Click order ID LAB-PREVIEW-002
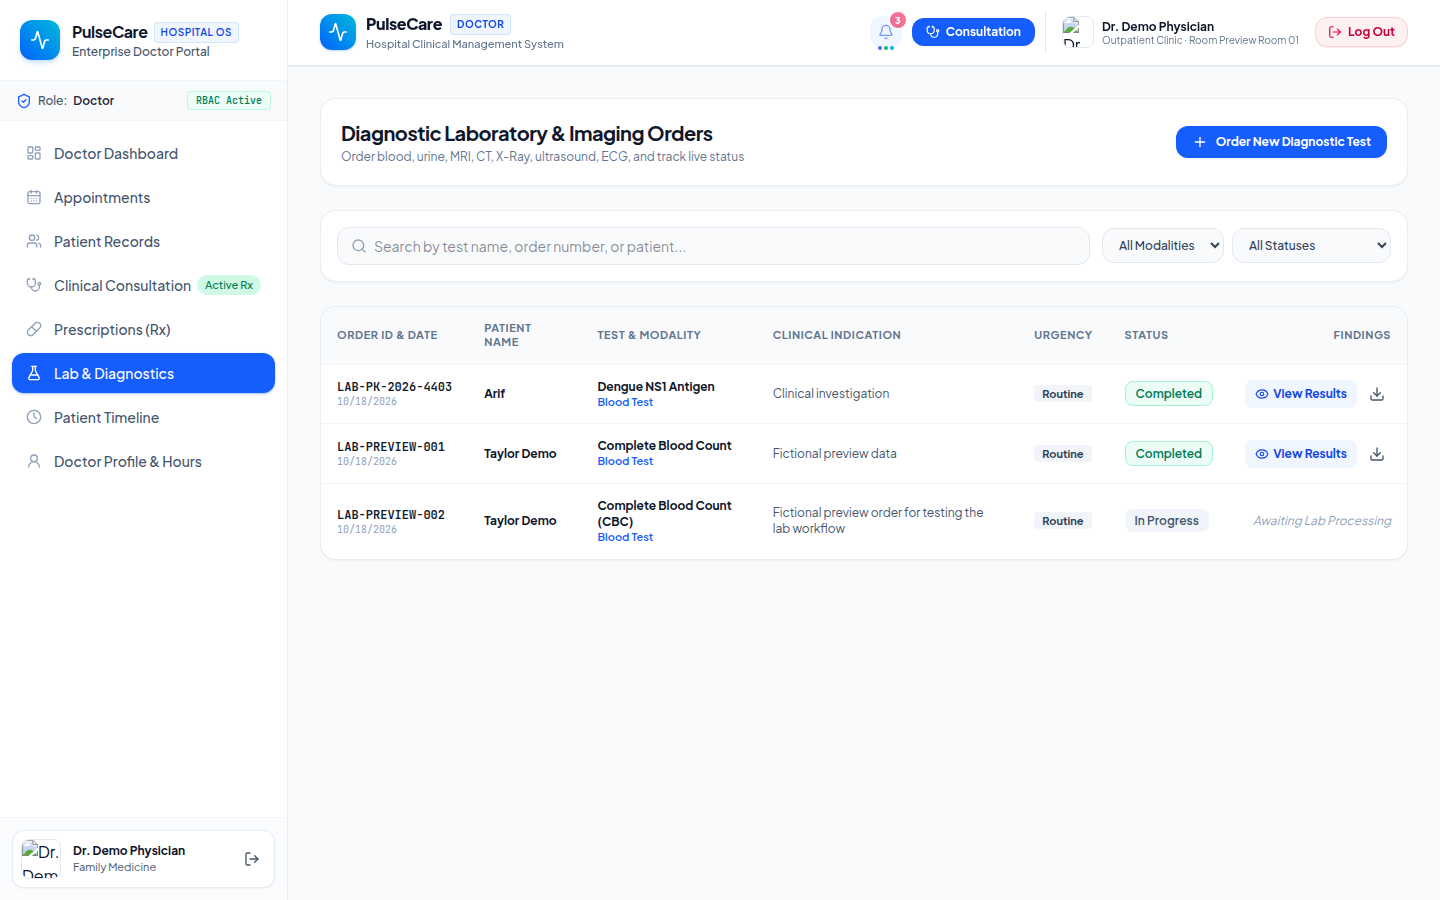 (391, 515)
